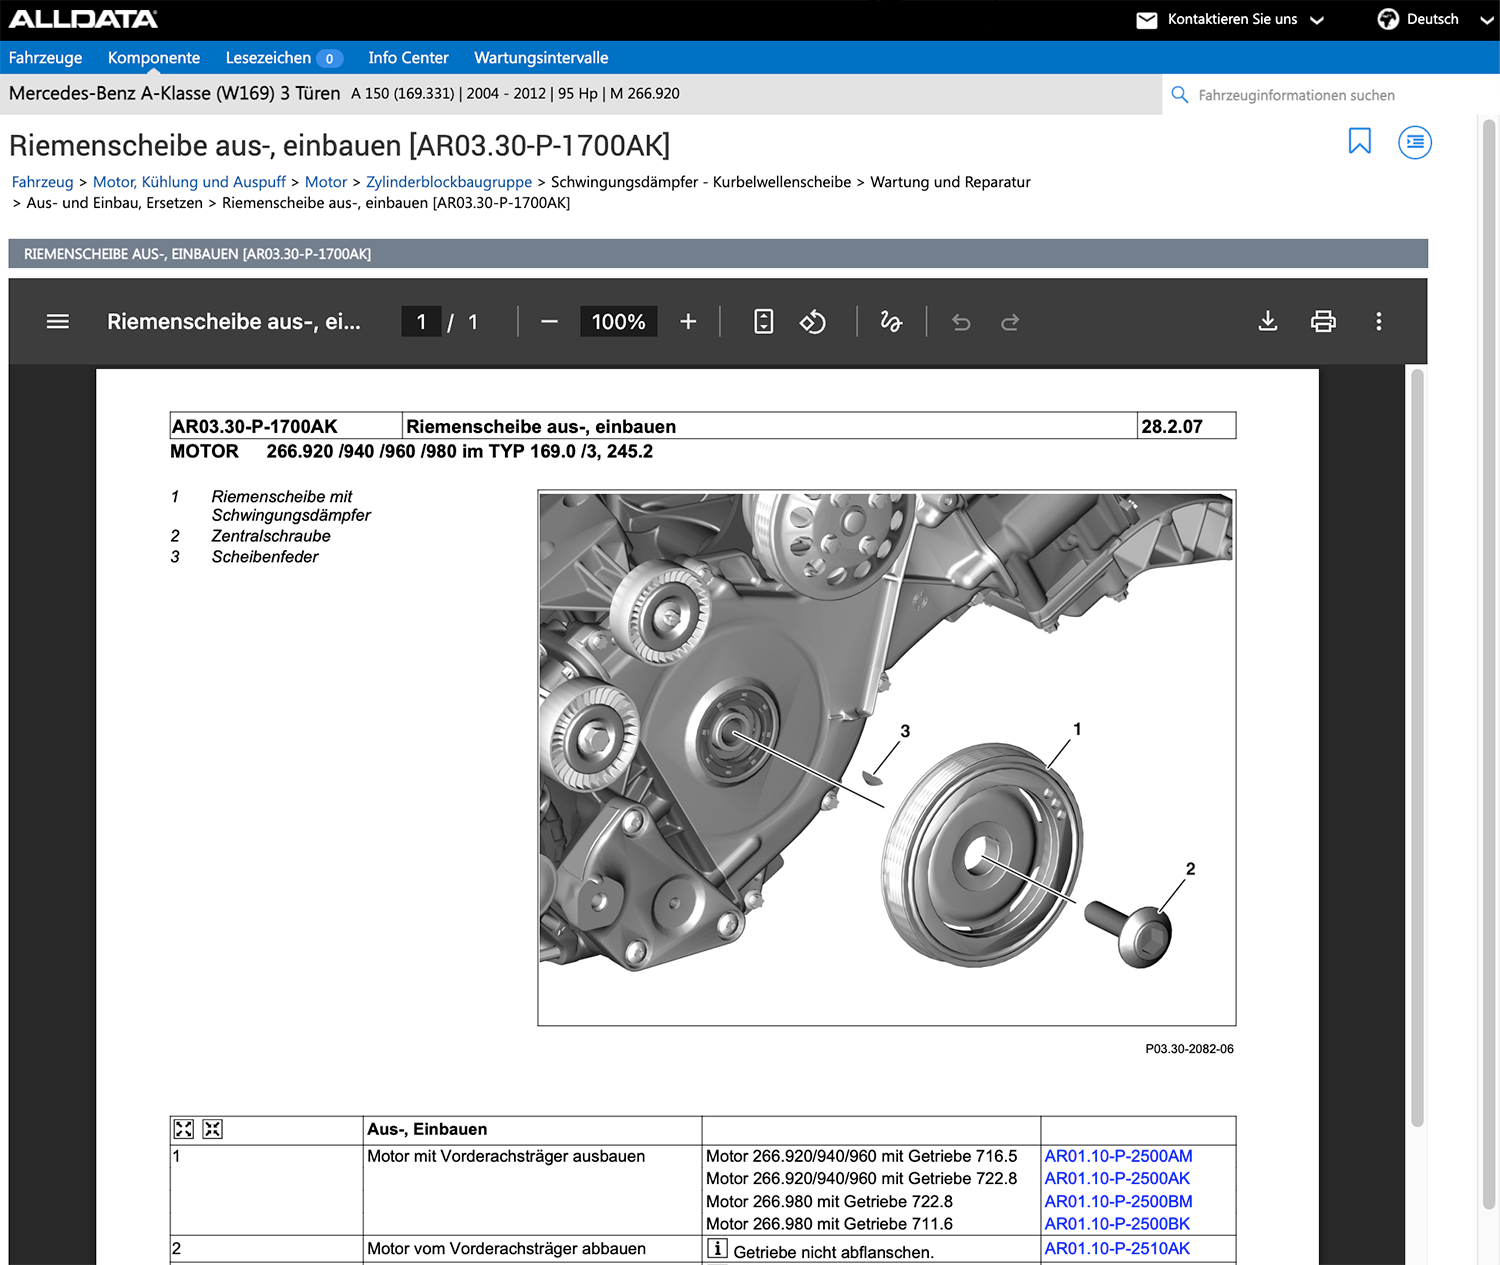Open link AR01.10-P-2500AM
This screenshot has width=1500, height=1265.
[1118, 1156]
